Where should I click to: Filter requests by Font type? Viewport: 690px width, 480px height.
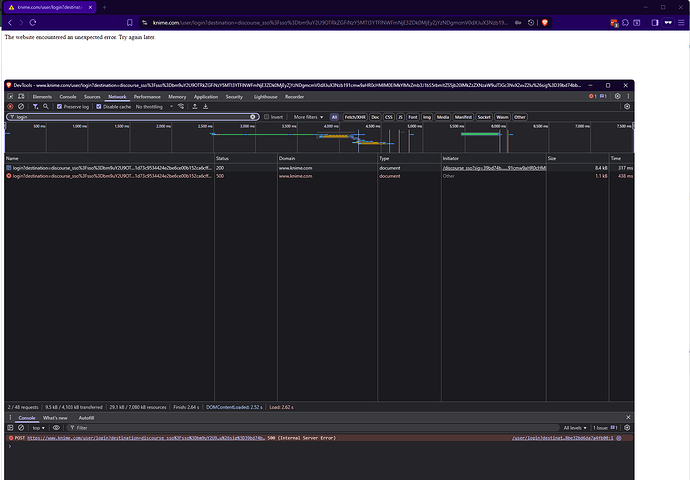click(413, 117)
